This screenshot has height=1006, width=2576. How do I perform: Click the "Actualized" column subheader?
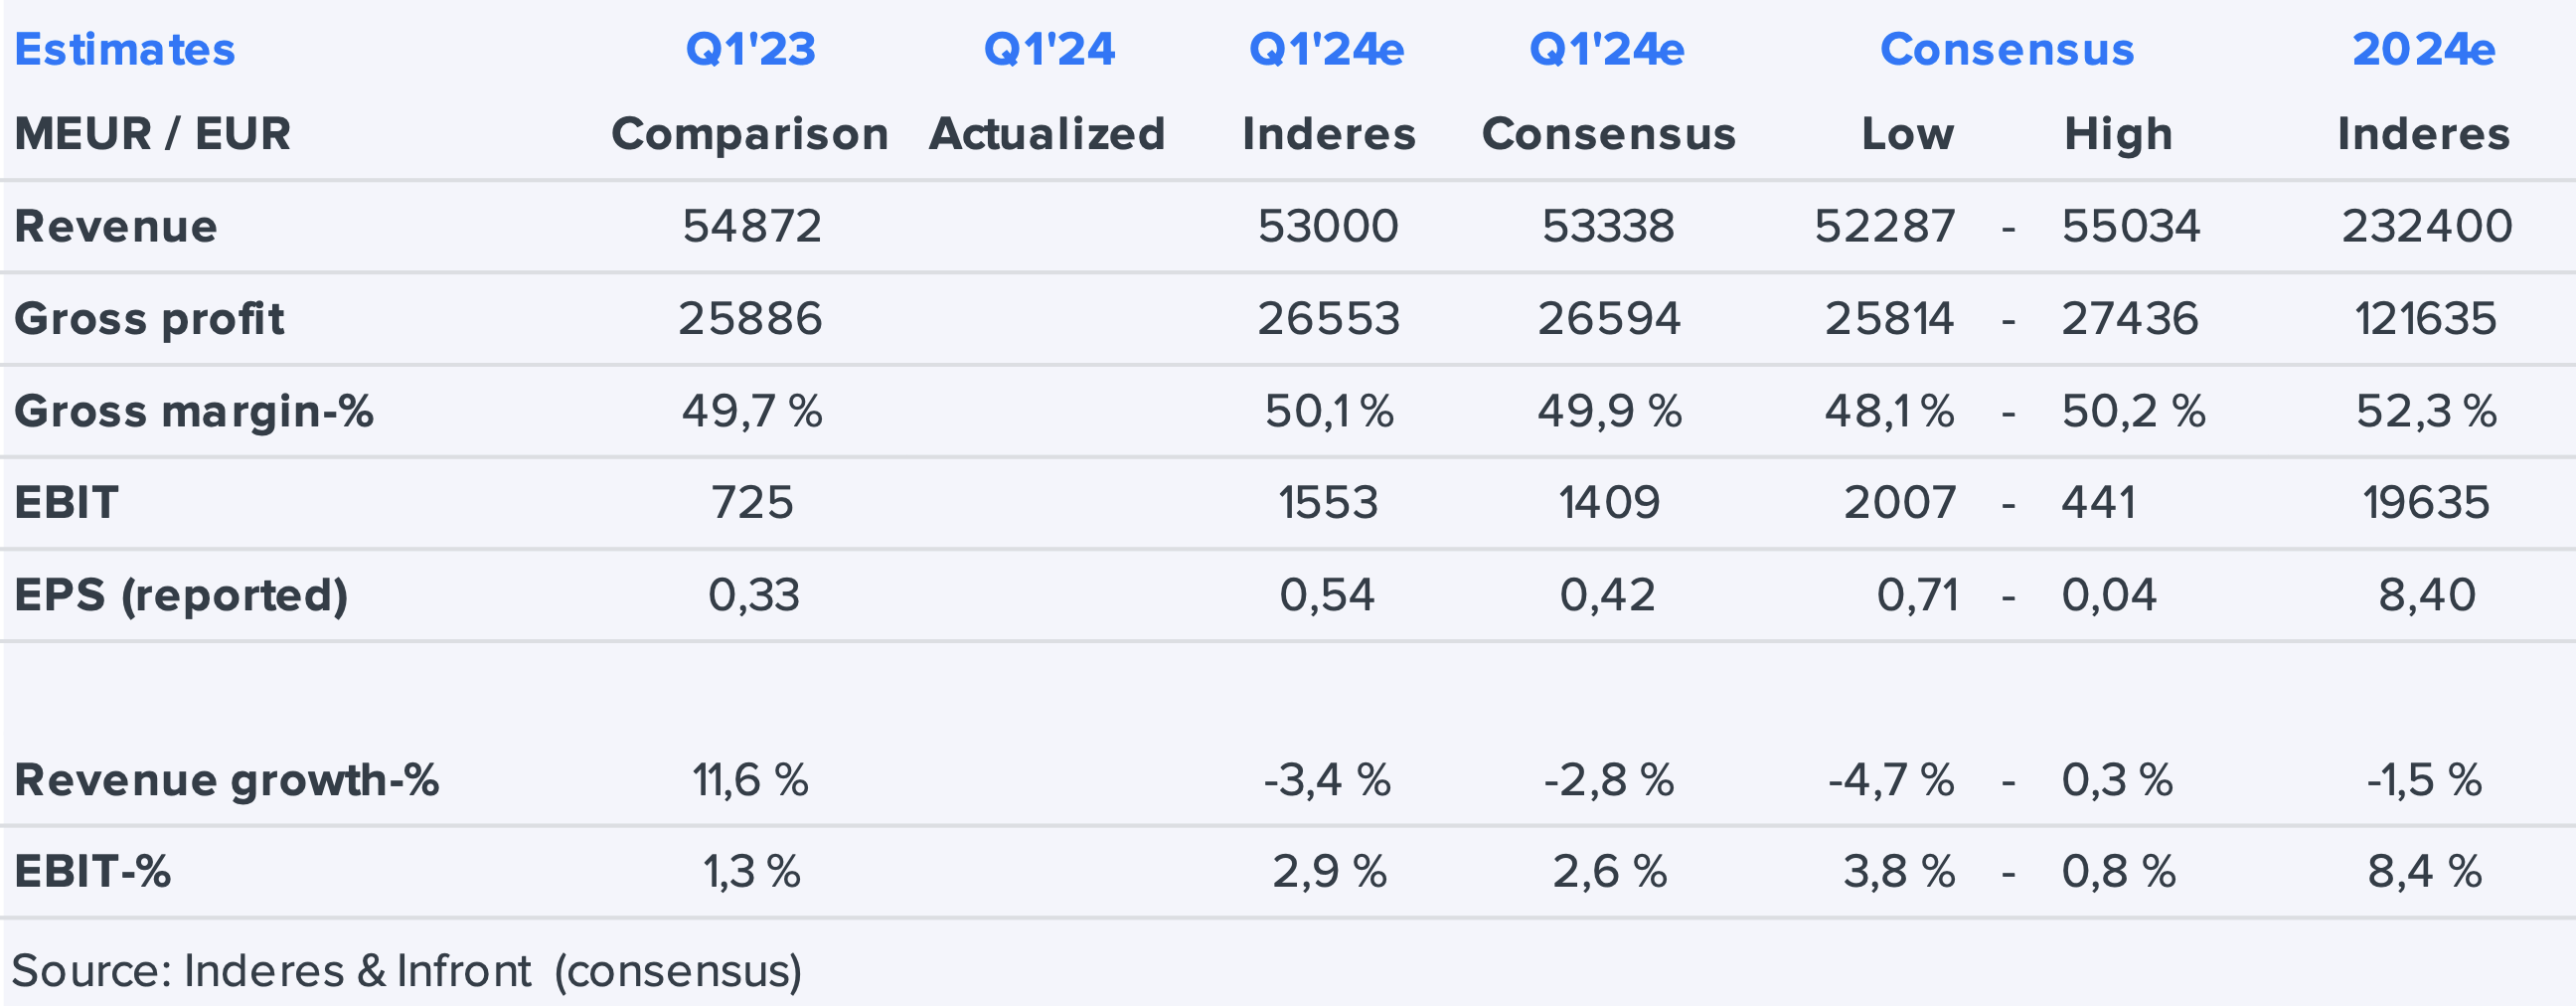coord(1047,134)
